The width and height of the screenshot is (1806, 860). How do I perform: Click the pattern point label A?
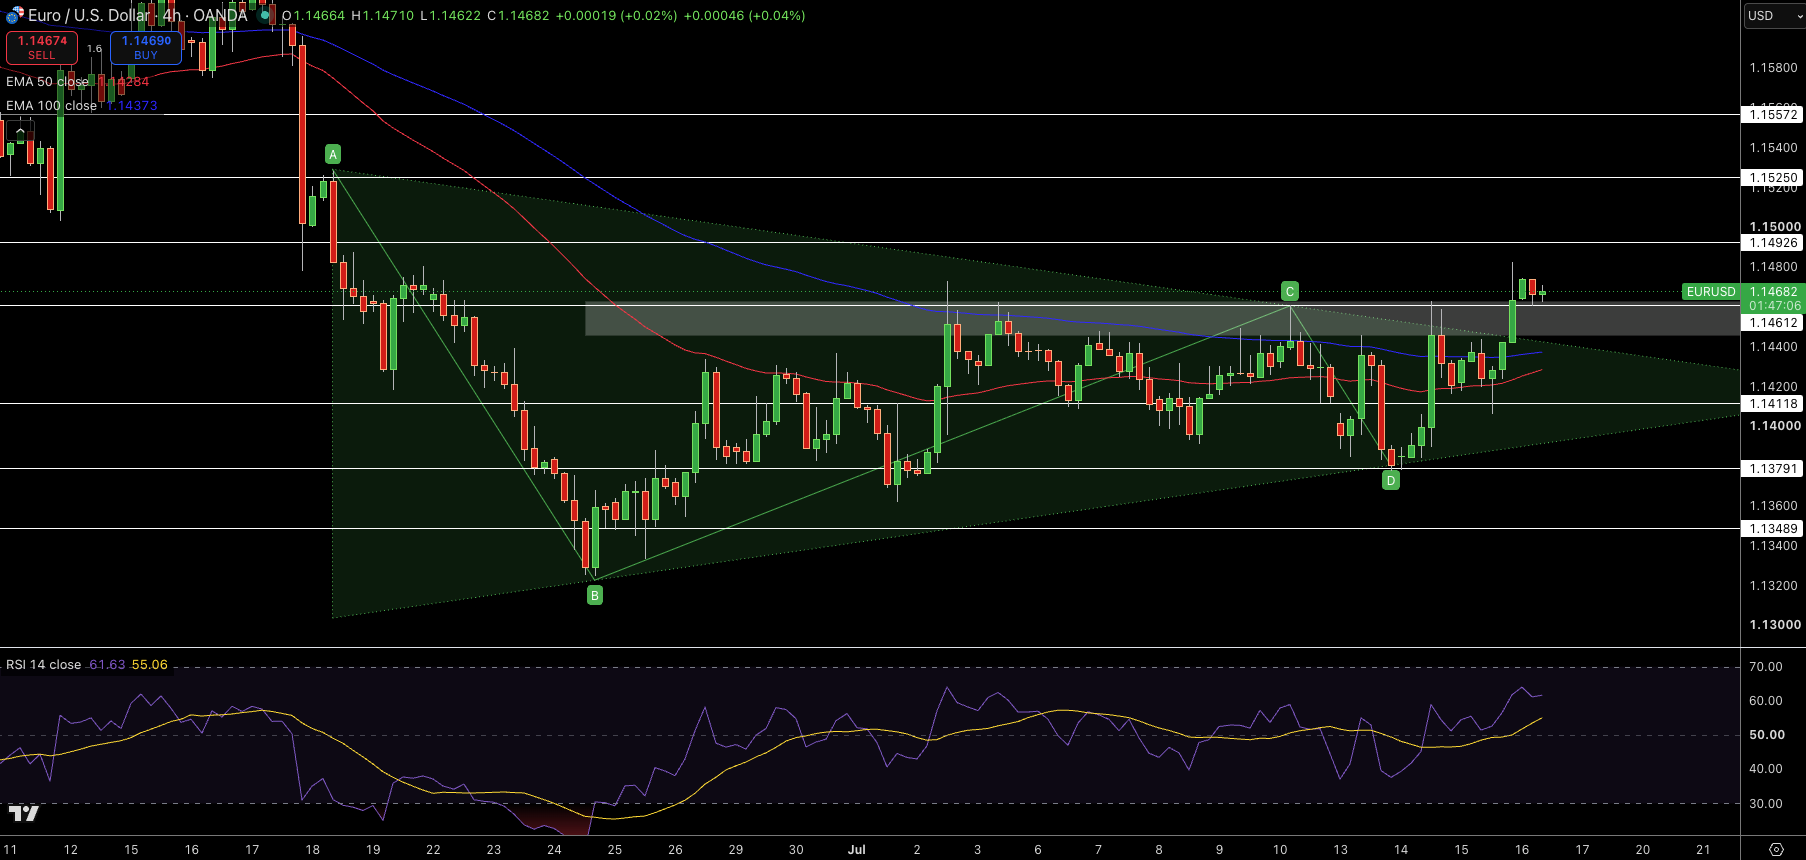[x=333, y=154]
